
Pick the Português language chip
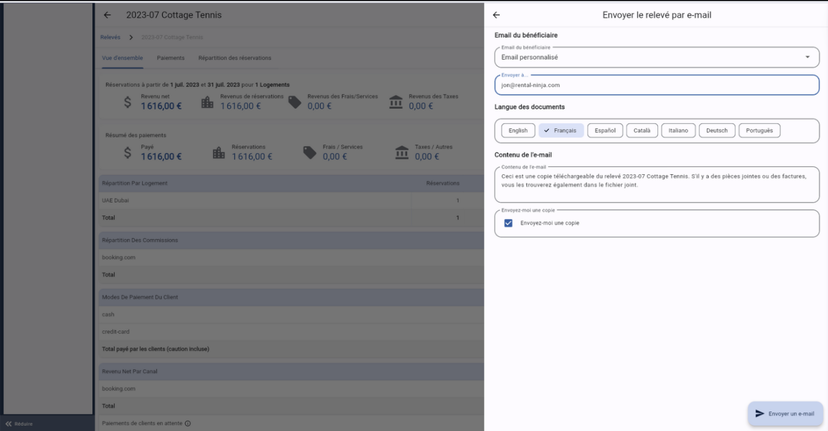(760, 130)
